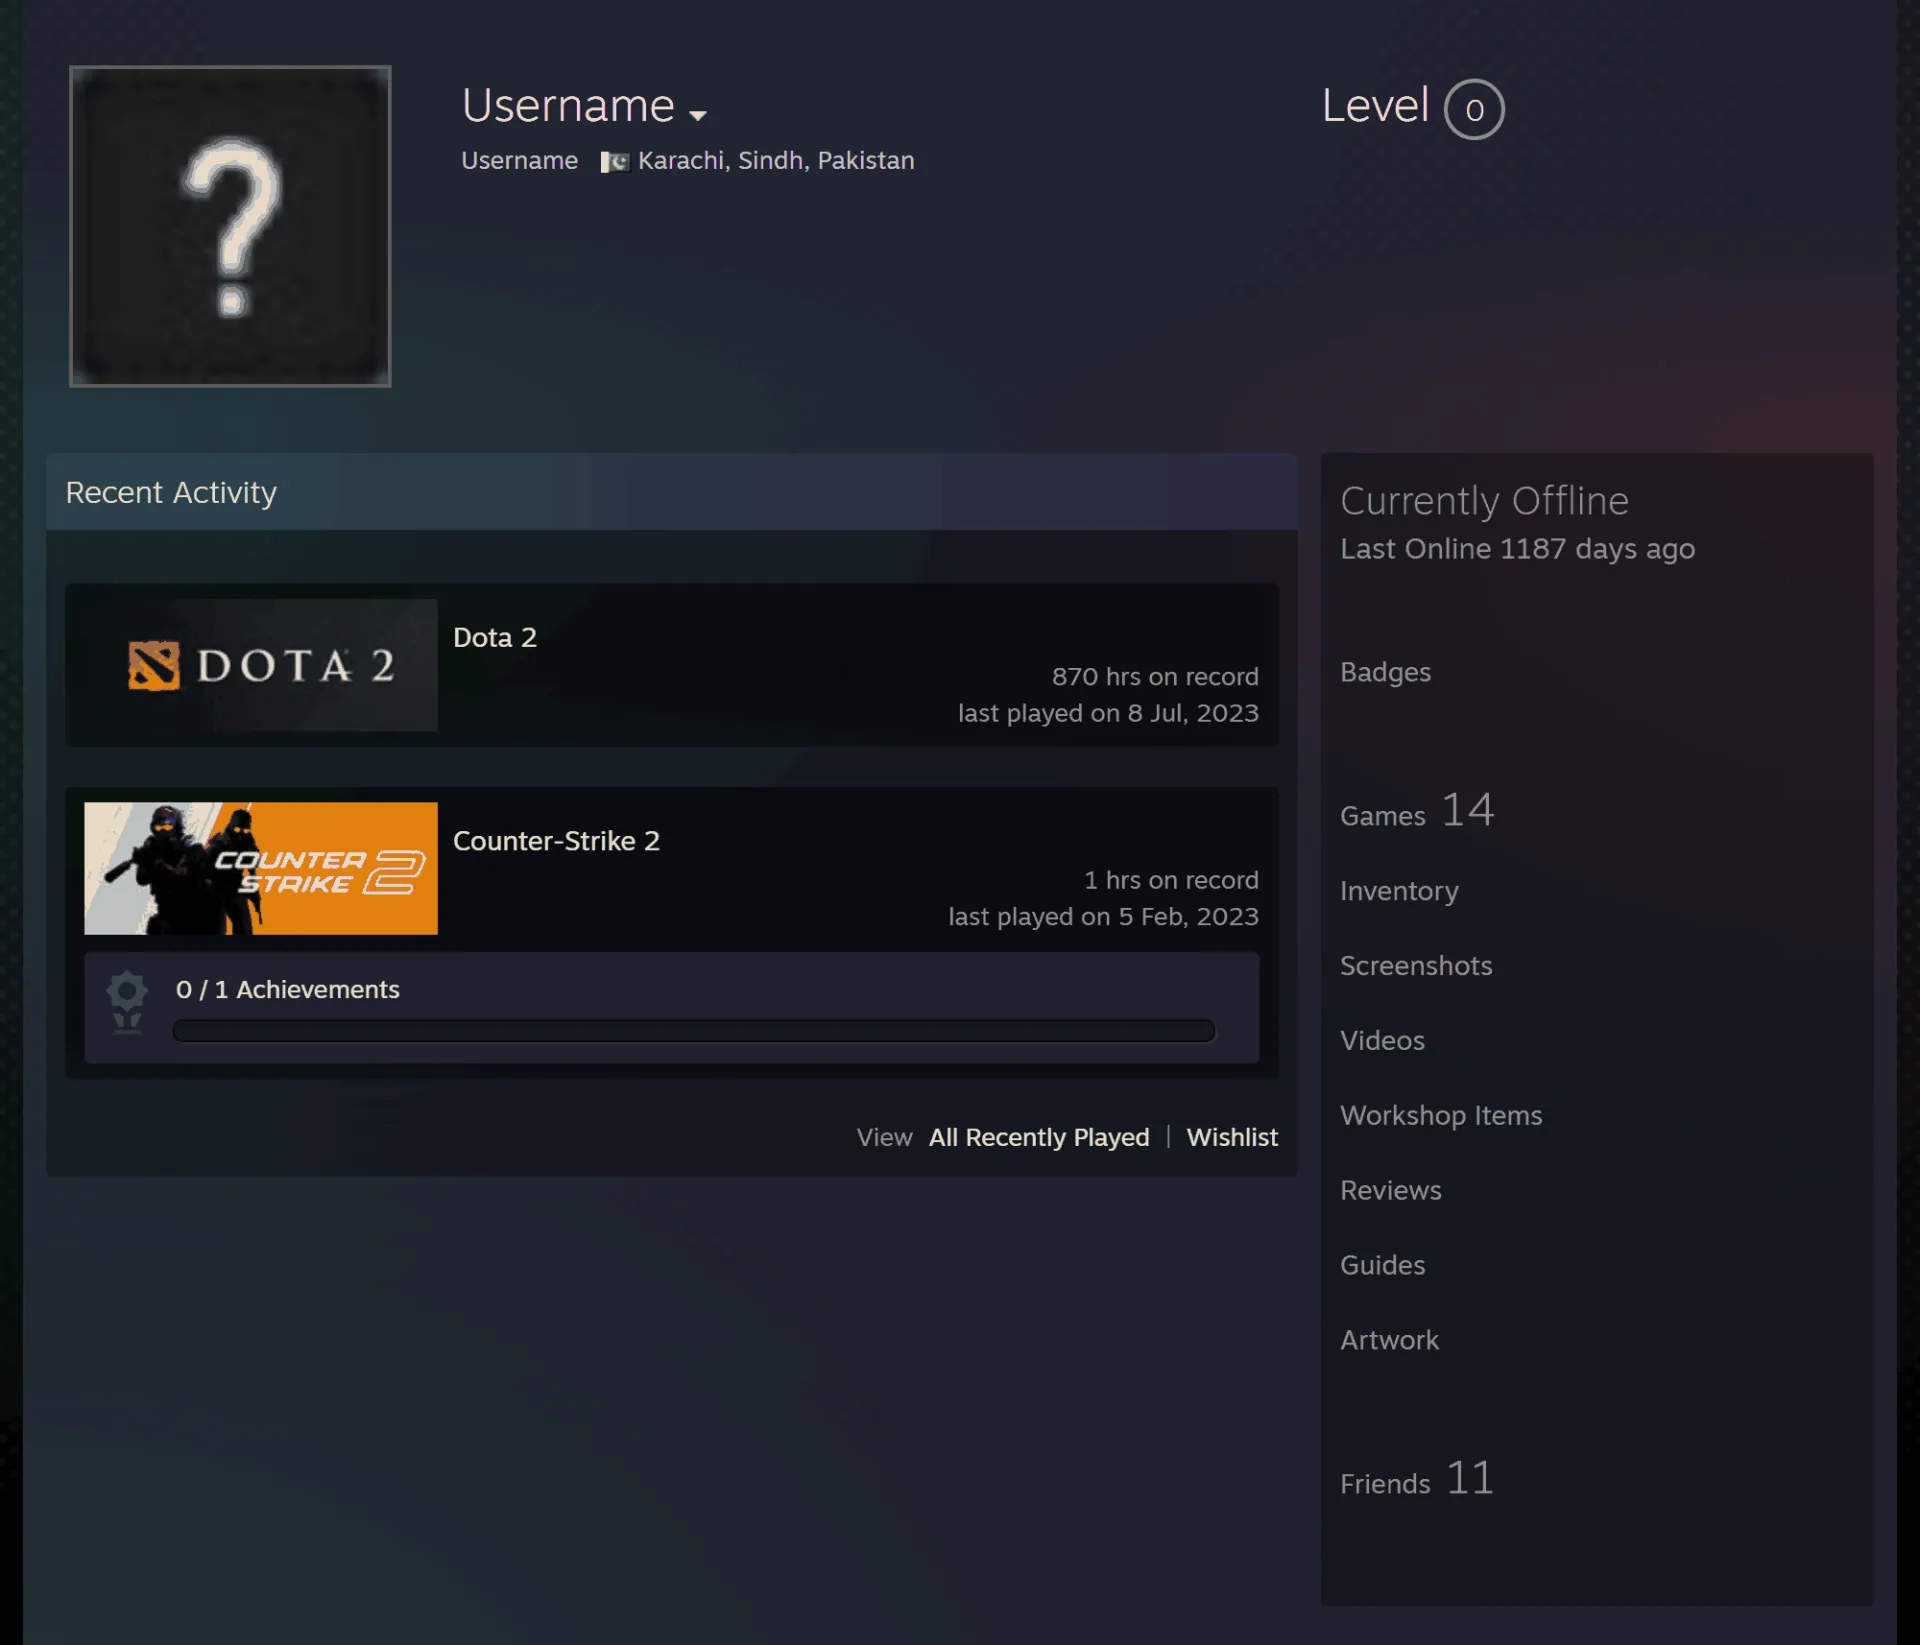
Task: Open the Reviews page
Action: 1391,1191
